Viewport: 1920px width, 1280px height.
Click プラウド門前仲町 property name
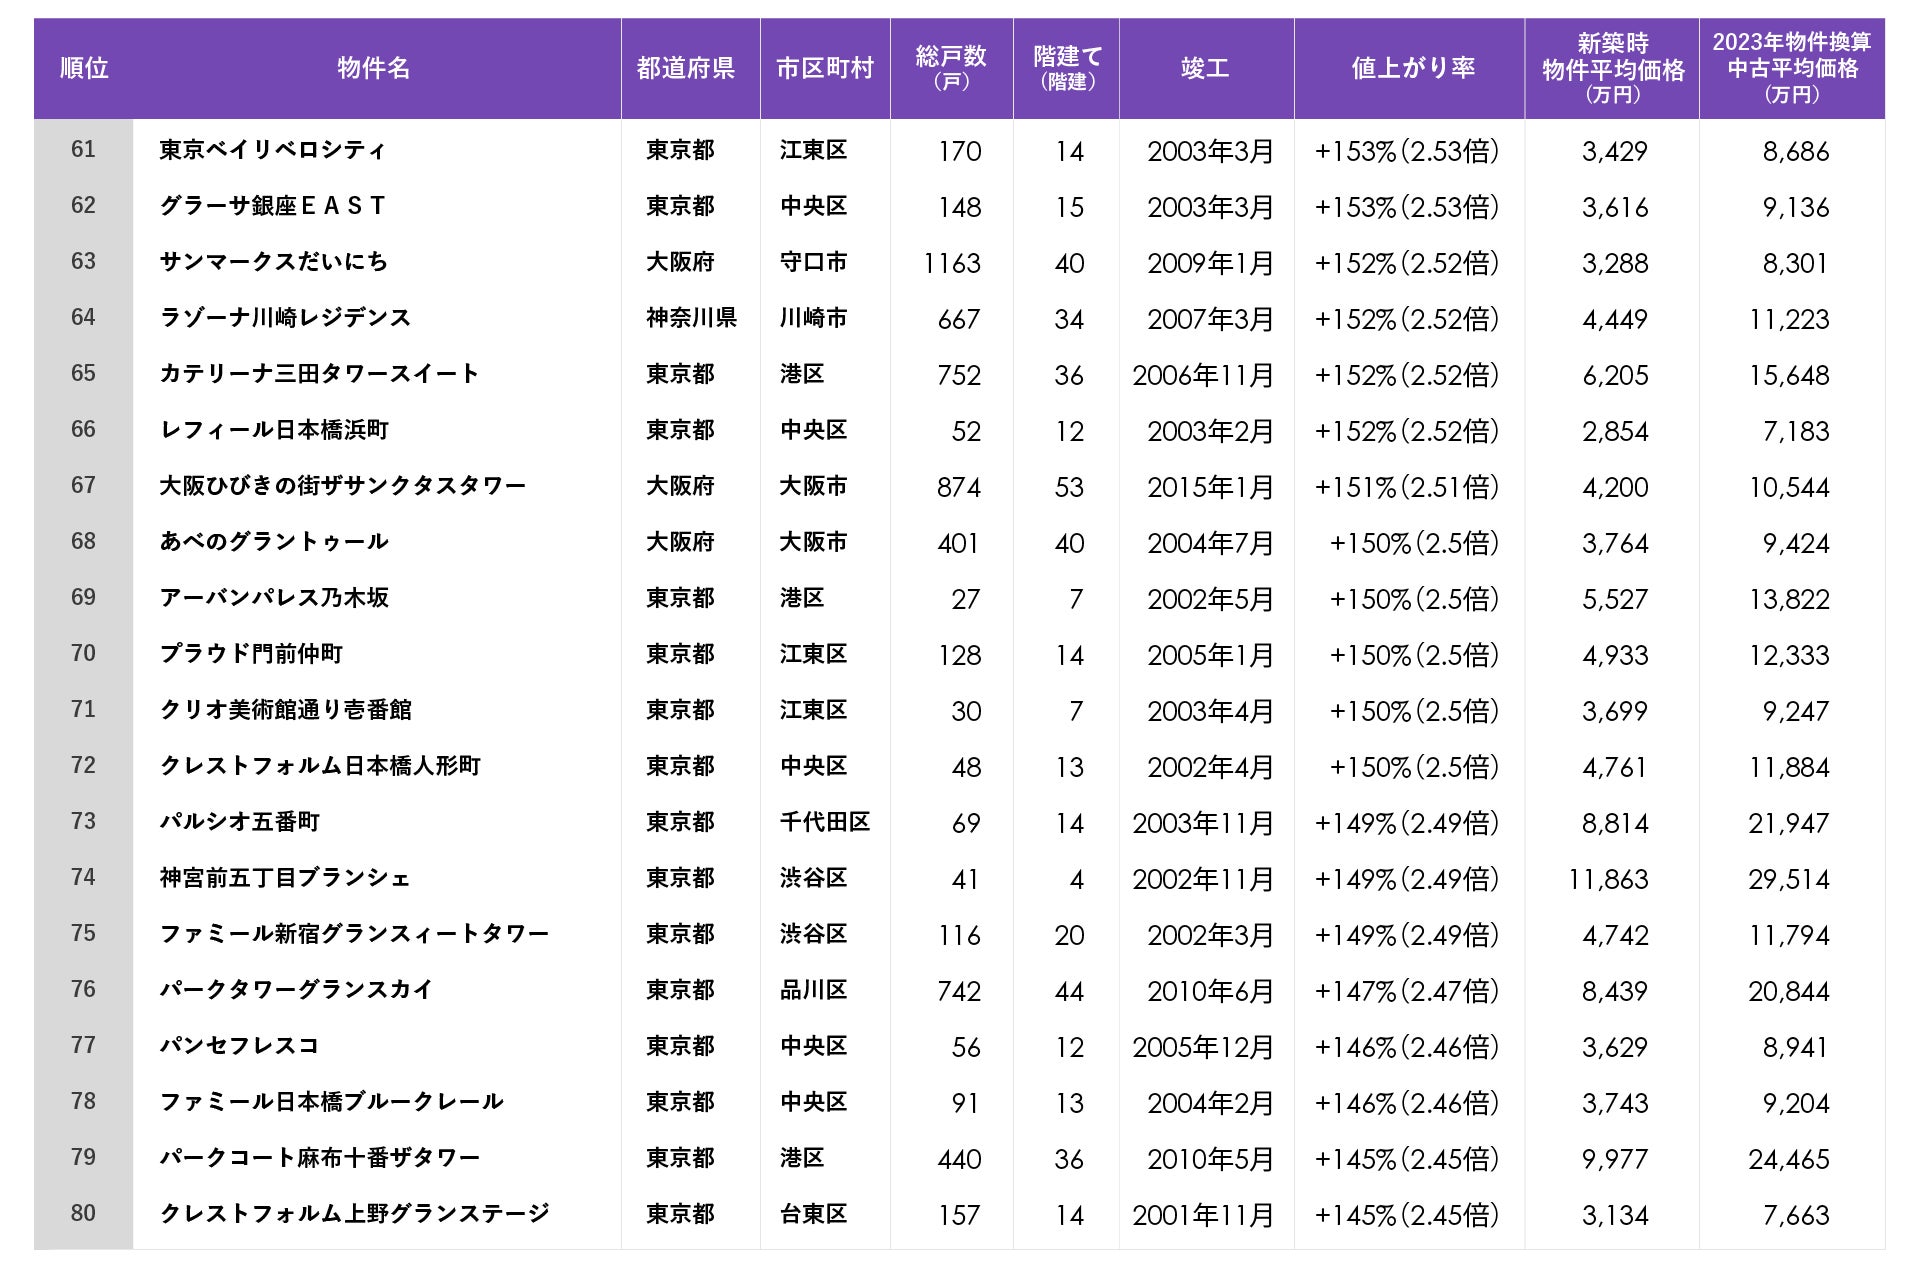251,654
